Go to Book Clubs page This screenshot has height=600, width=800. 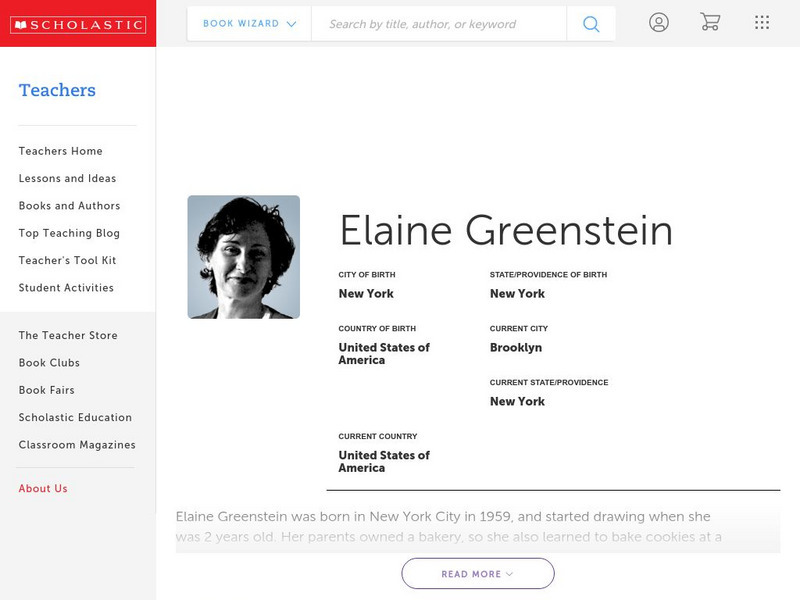(51, 363)
